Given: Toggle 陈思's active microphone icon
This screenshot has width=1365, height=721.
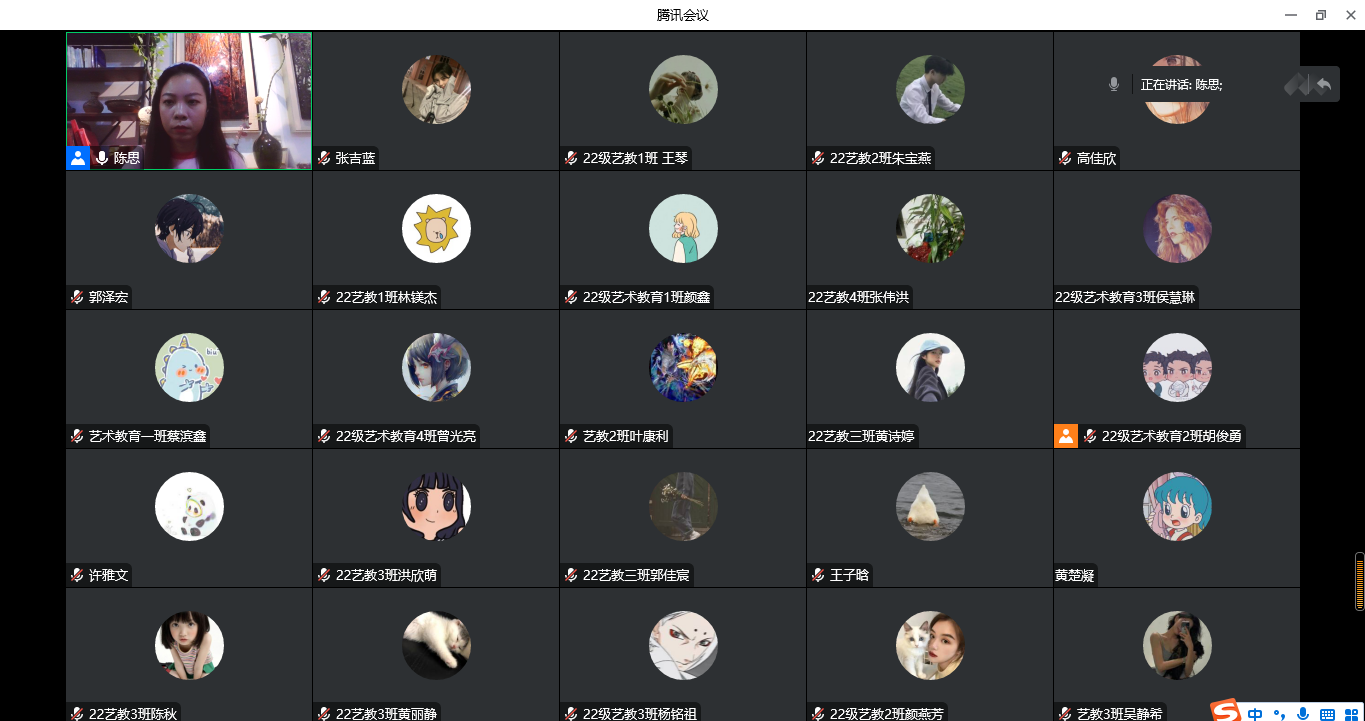Looking at the screenshot, I should pos(102,158).
